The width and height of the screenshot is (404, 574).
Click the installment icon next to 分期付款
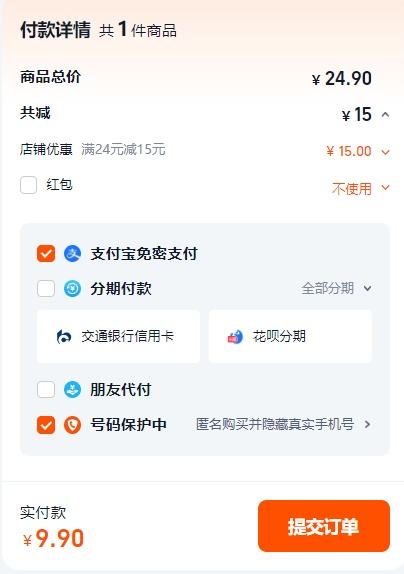(x=72, y=288)
